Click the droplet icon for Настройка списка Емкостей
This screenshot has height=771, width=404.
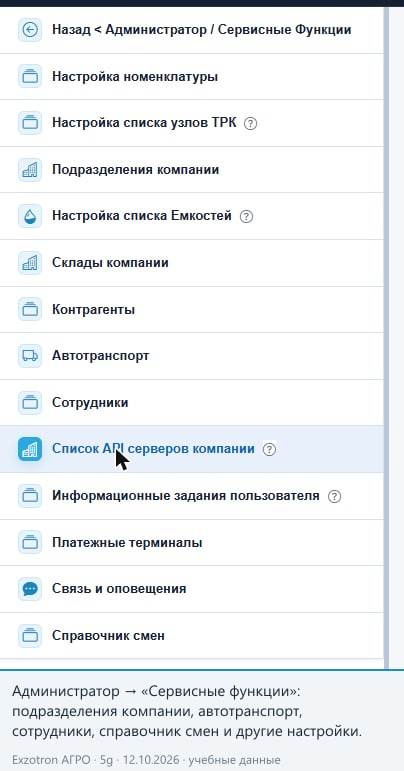[30, 216]
